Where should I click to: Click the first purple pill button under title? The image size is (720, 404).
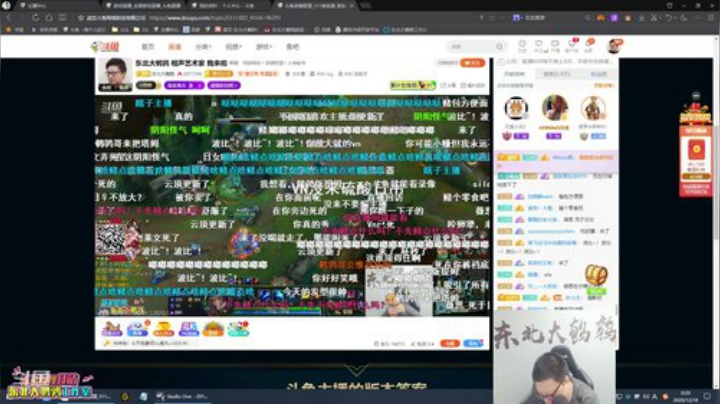pyautogui.click(x=184, y=85)
